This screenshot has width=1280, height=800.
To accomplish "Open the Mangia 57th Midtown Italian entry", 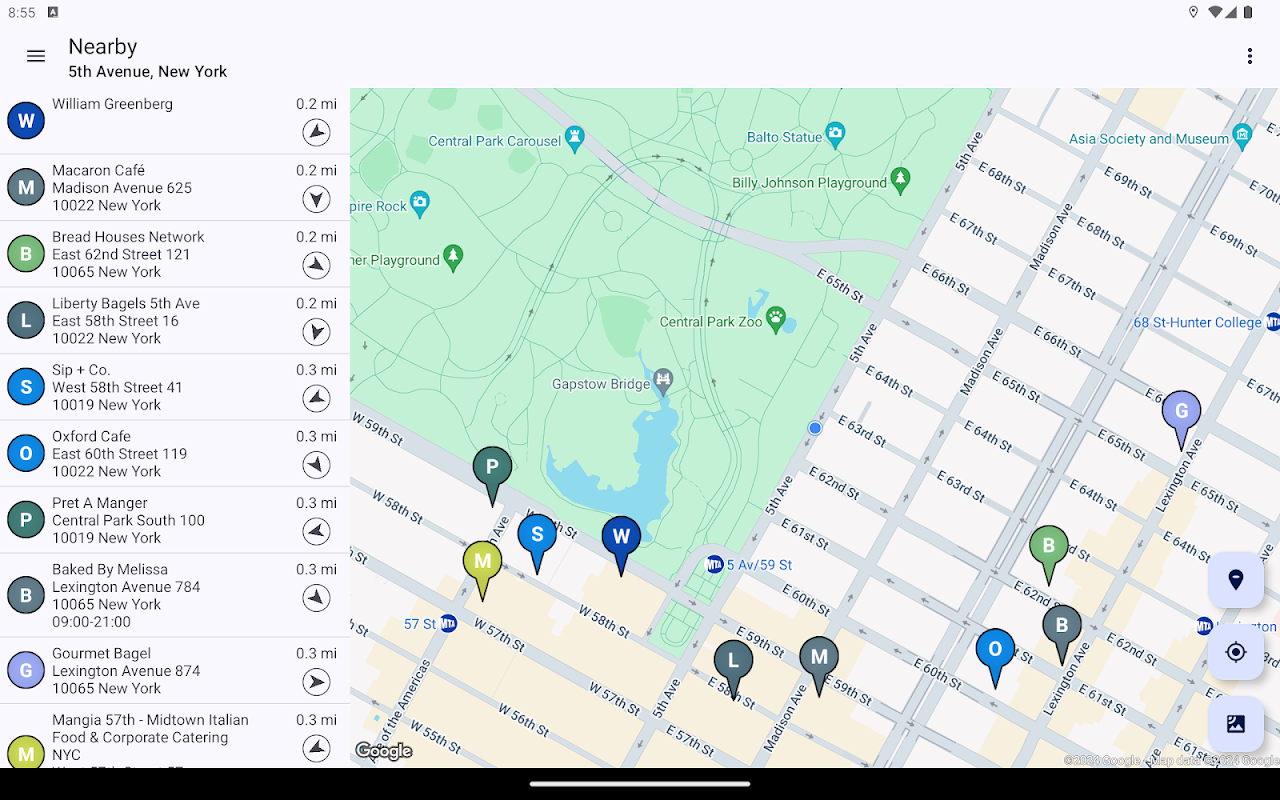I will (x=175, y=737).
